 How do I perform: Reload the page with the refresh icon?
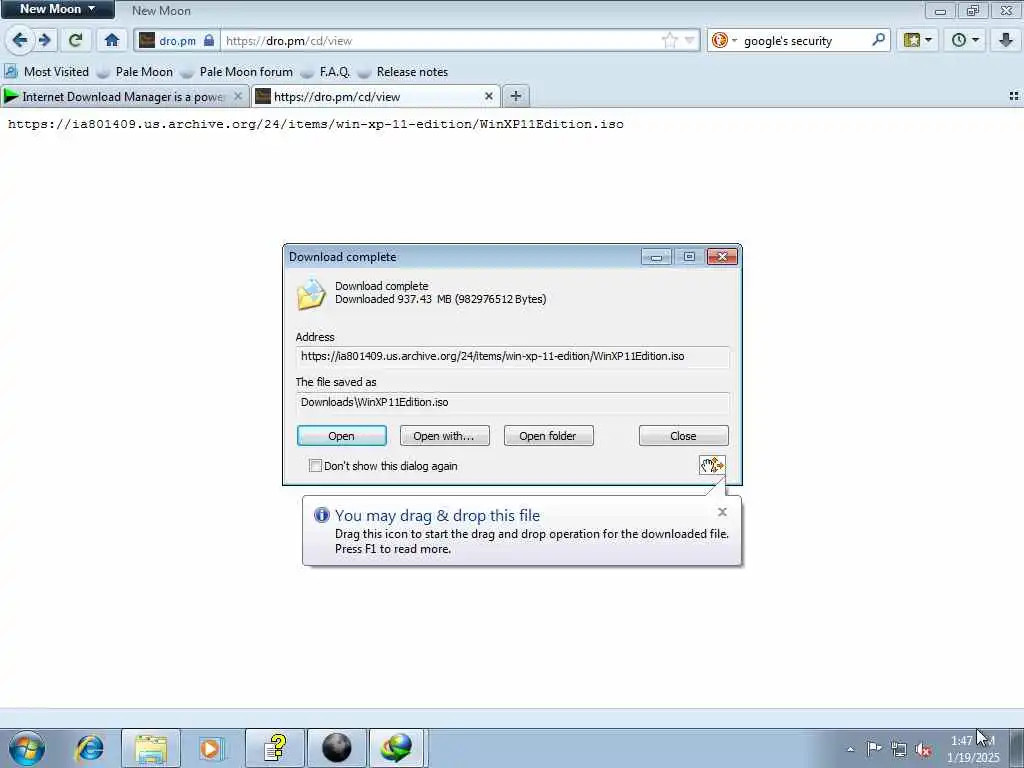point(75,40)
